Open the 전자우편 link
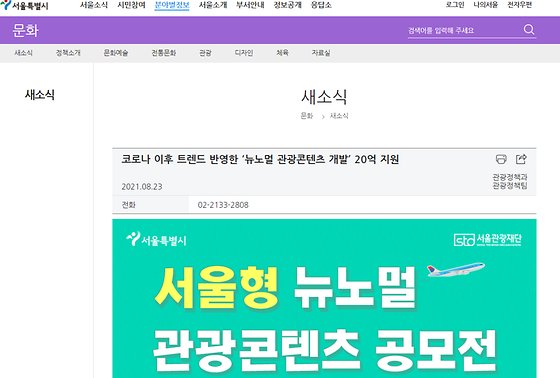Image resolution: width=560 pixels, height=378 pixels. point(520,5)
